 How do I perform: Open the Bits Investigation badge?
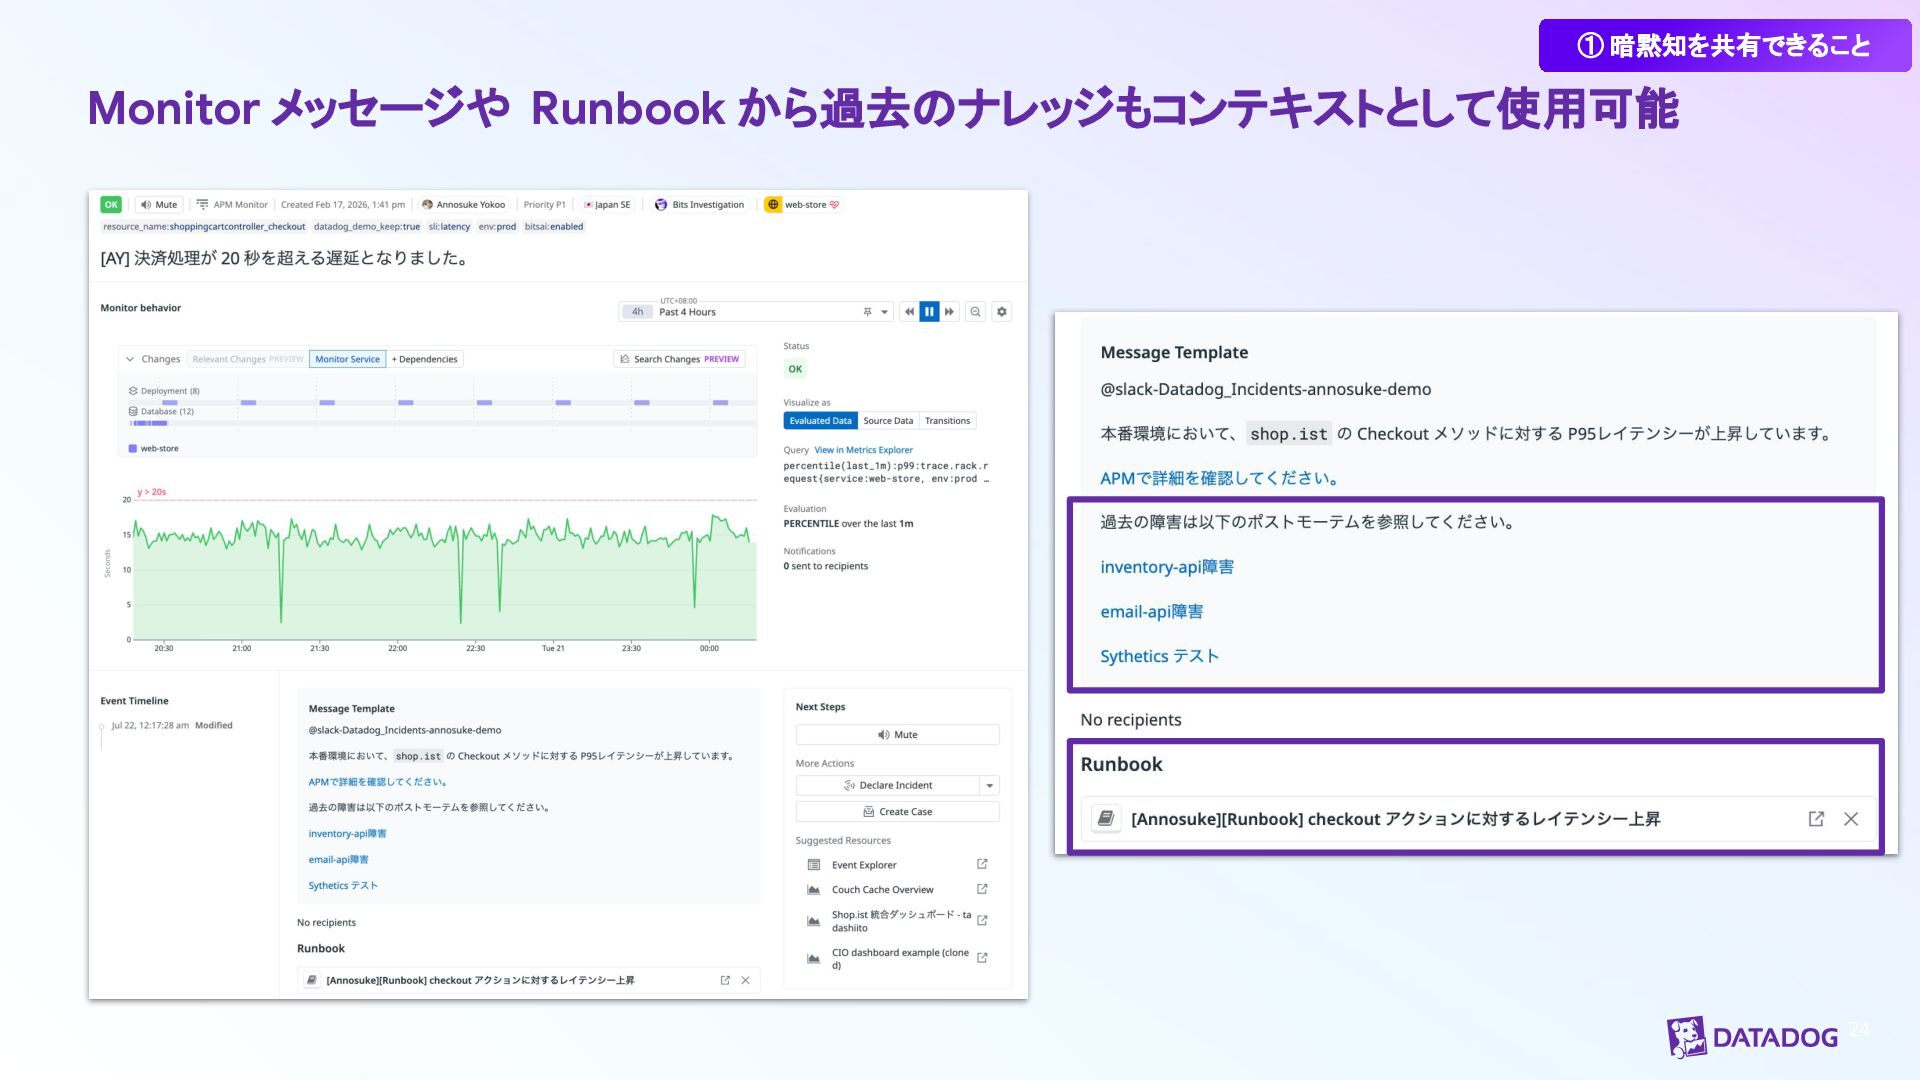tap(699, 205)
